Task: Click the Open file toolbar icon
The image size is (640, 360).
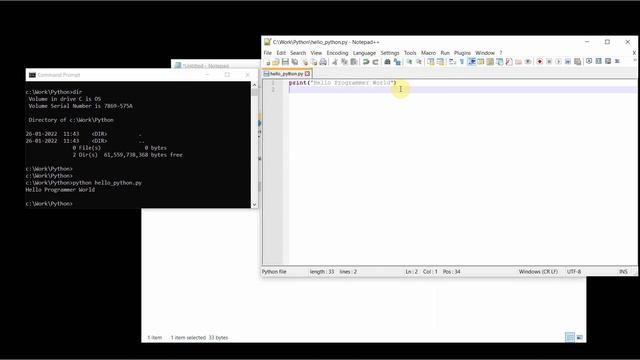Action: click(276, 62)
